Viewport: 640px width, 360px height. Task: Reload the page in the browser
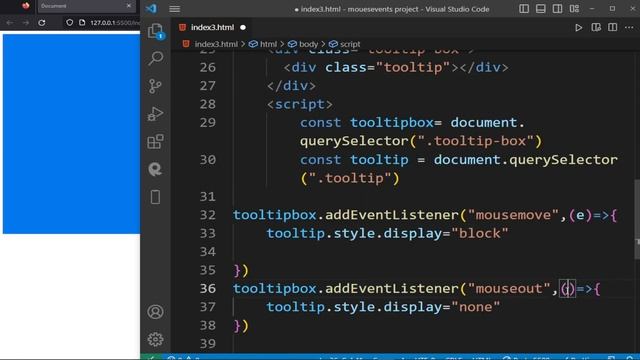coord(42,23)
